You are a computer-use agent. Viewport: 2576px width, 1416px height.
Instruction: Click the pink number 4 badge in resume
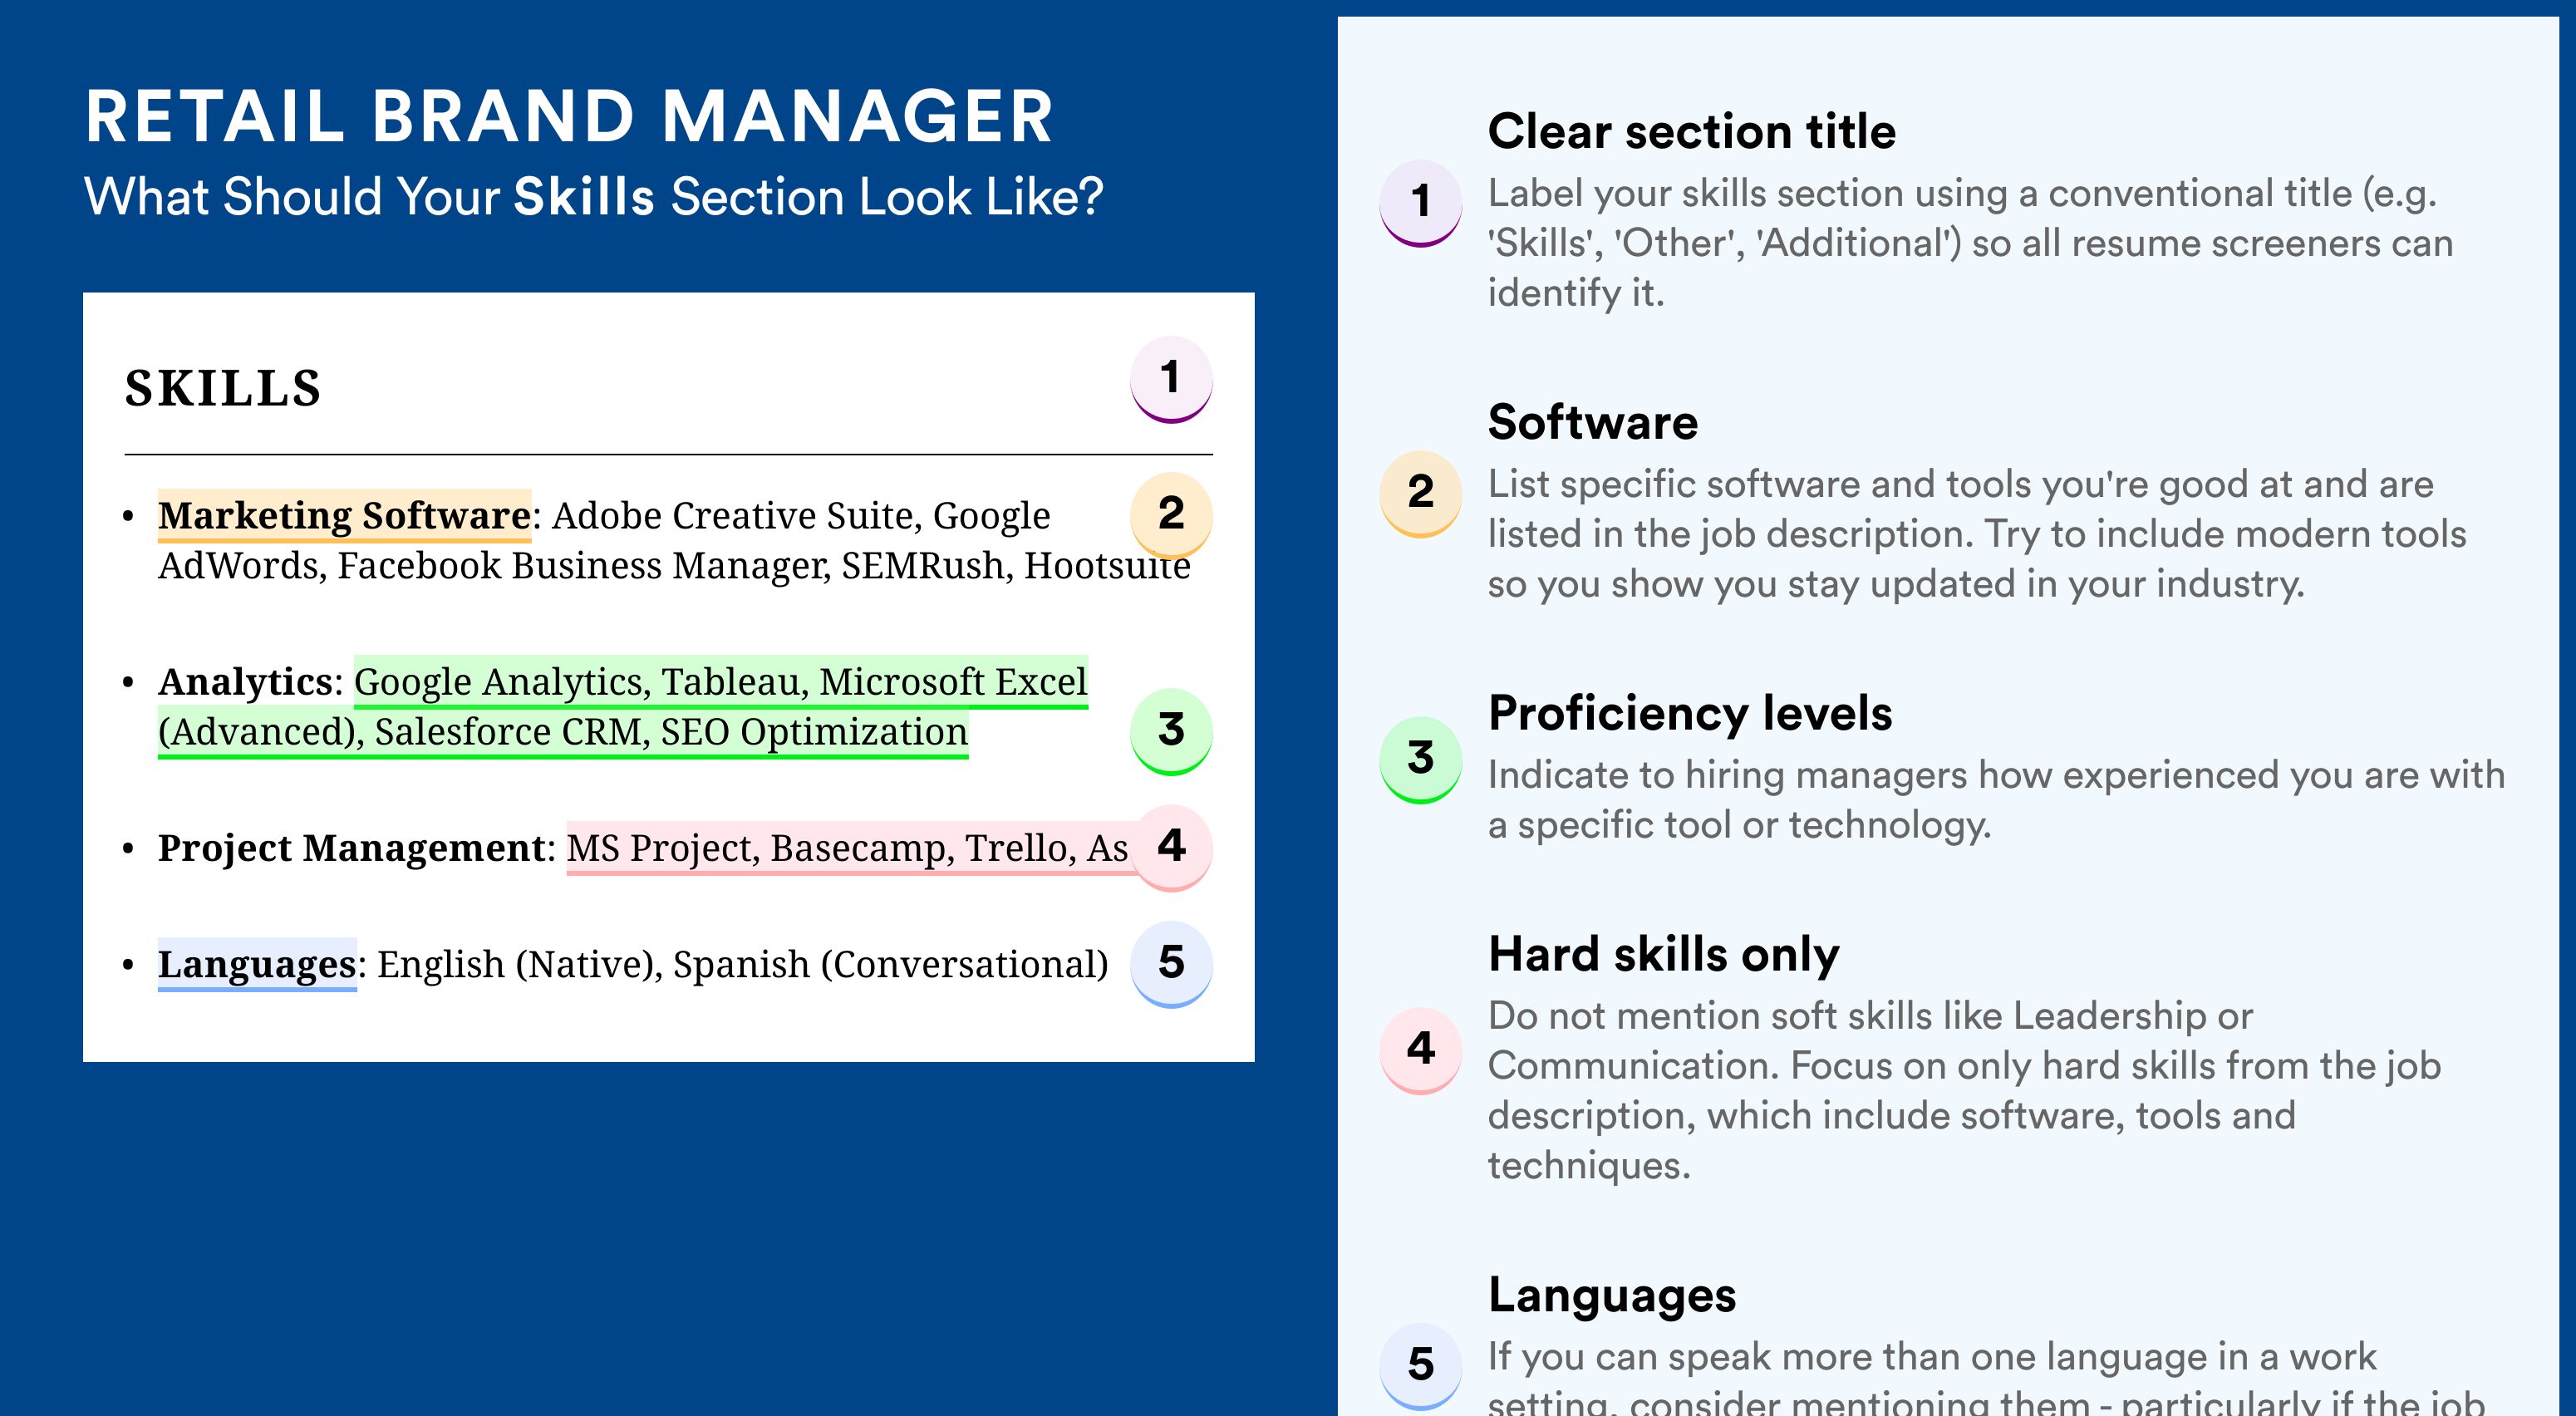click(x=1171, y=847)
